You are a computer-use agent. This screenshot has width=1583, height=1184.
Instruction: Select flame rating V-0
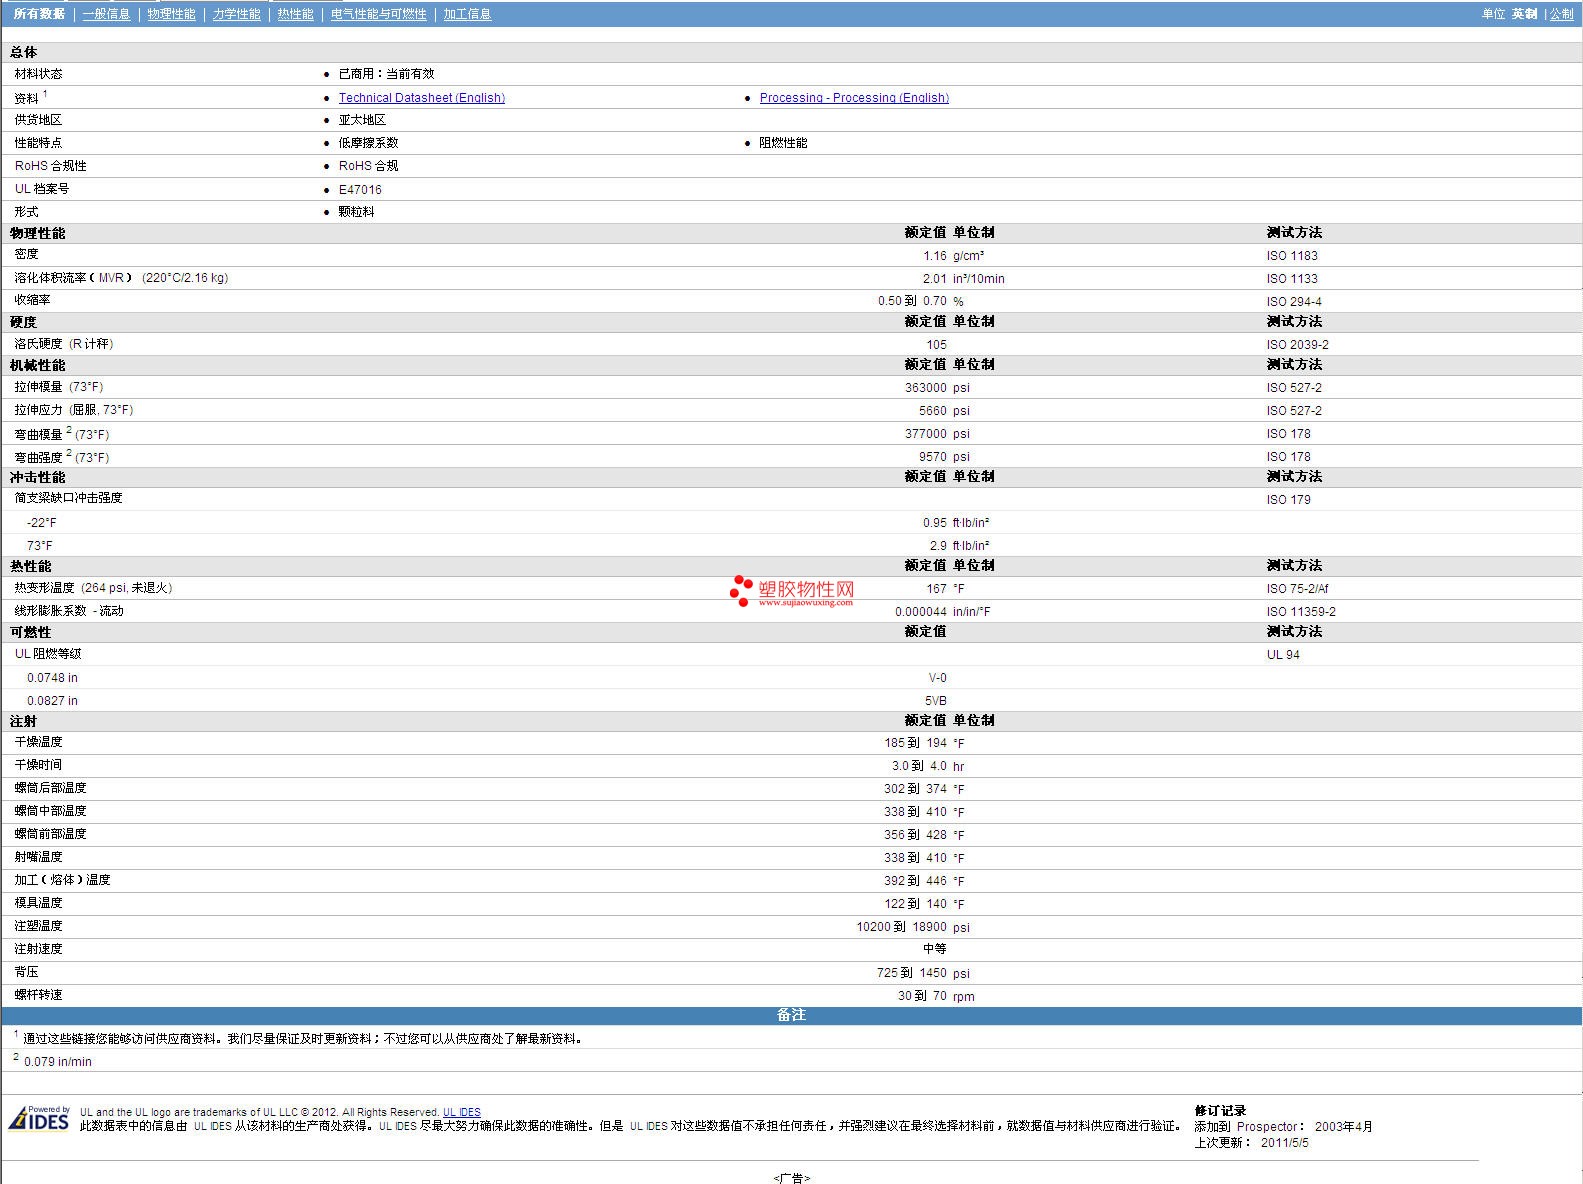(x=937, y=677)
